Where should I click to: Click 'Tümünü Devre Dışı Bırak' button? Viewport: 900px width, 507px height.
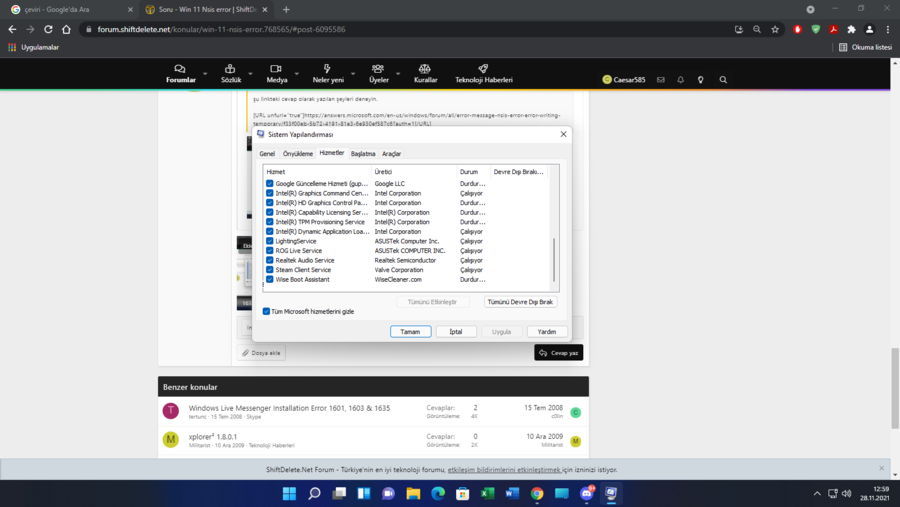pos(520,301)
